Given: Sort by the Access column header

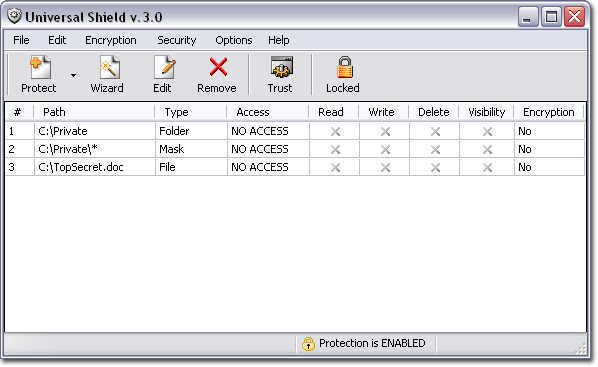Looking at the screenshot, I should click(268, 112).
